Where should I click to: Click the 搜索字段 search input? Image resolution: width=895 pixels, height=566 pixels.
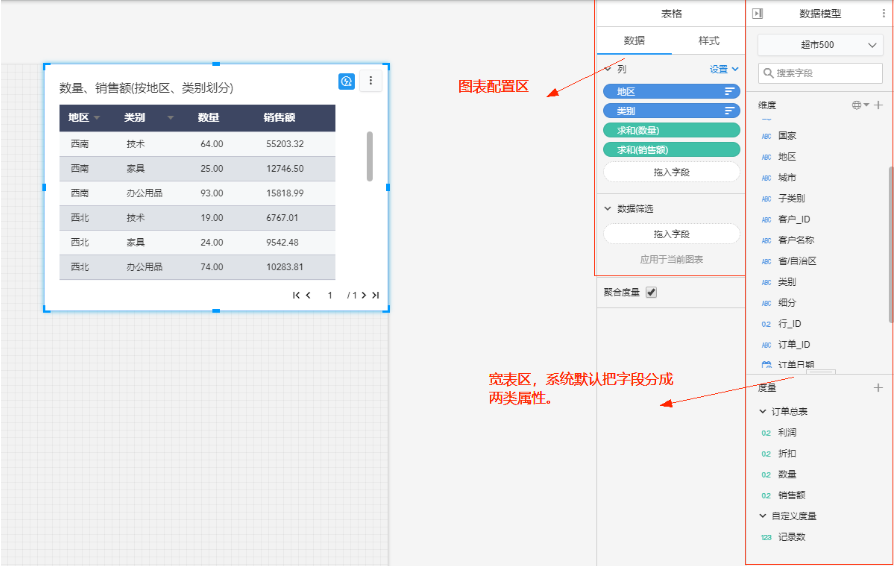pyautogui.click(x=820, y=73)
